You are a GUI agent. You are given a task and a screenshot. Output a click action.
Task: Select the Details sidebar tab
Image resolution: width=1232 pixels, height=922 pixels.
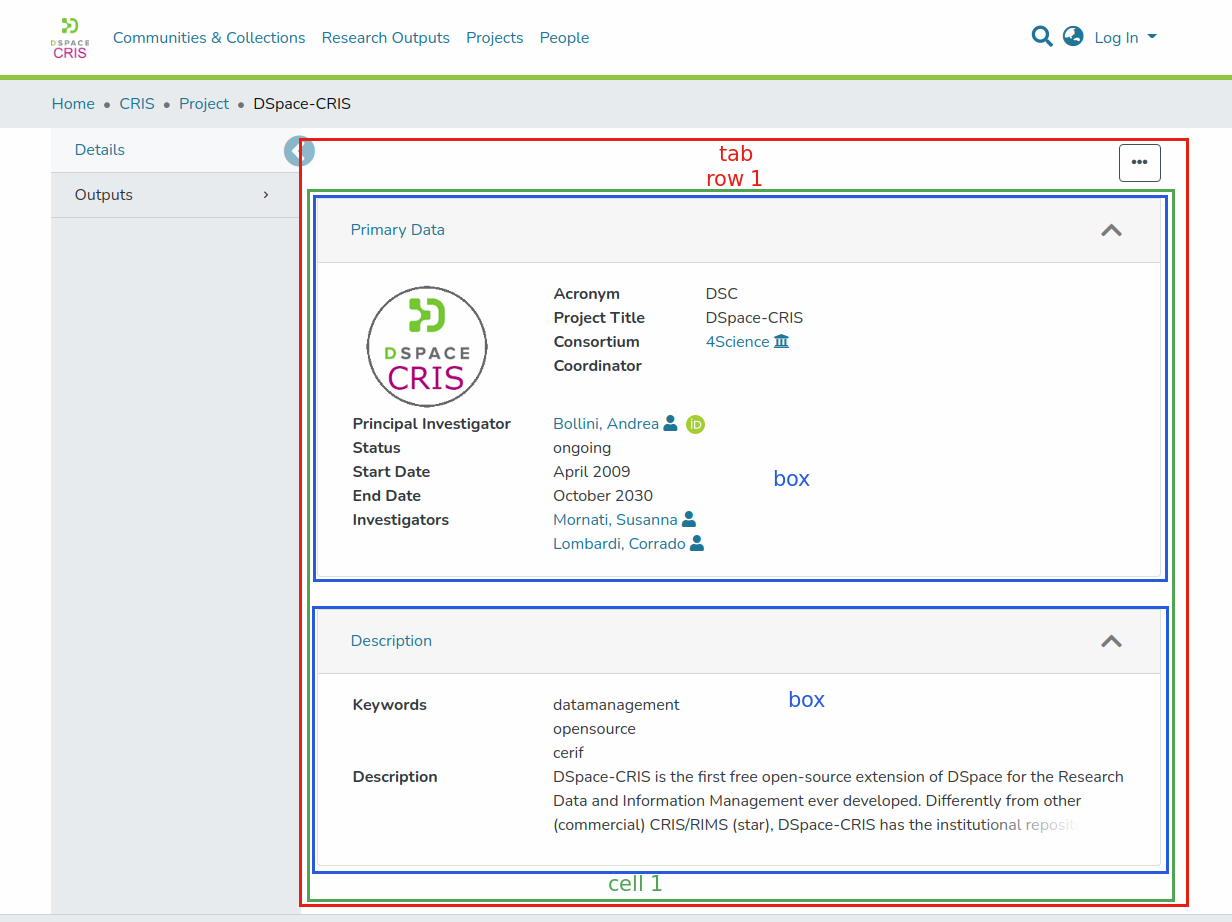[100, 150]
